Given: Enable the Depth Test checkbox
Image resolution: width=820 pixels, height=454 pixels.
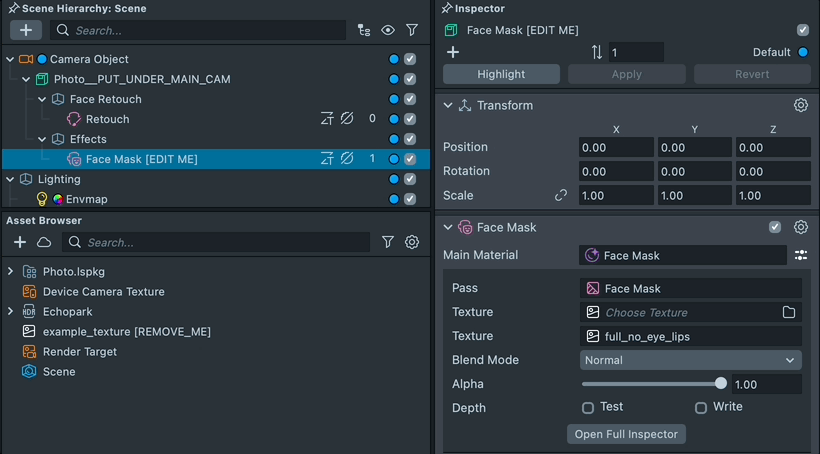Looking at the screenshot, I should [588, 407].
